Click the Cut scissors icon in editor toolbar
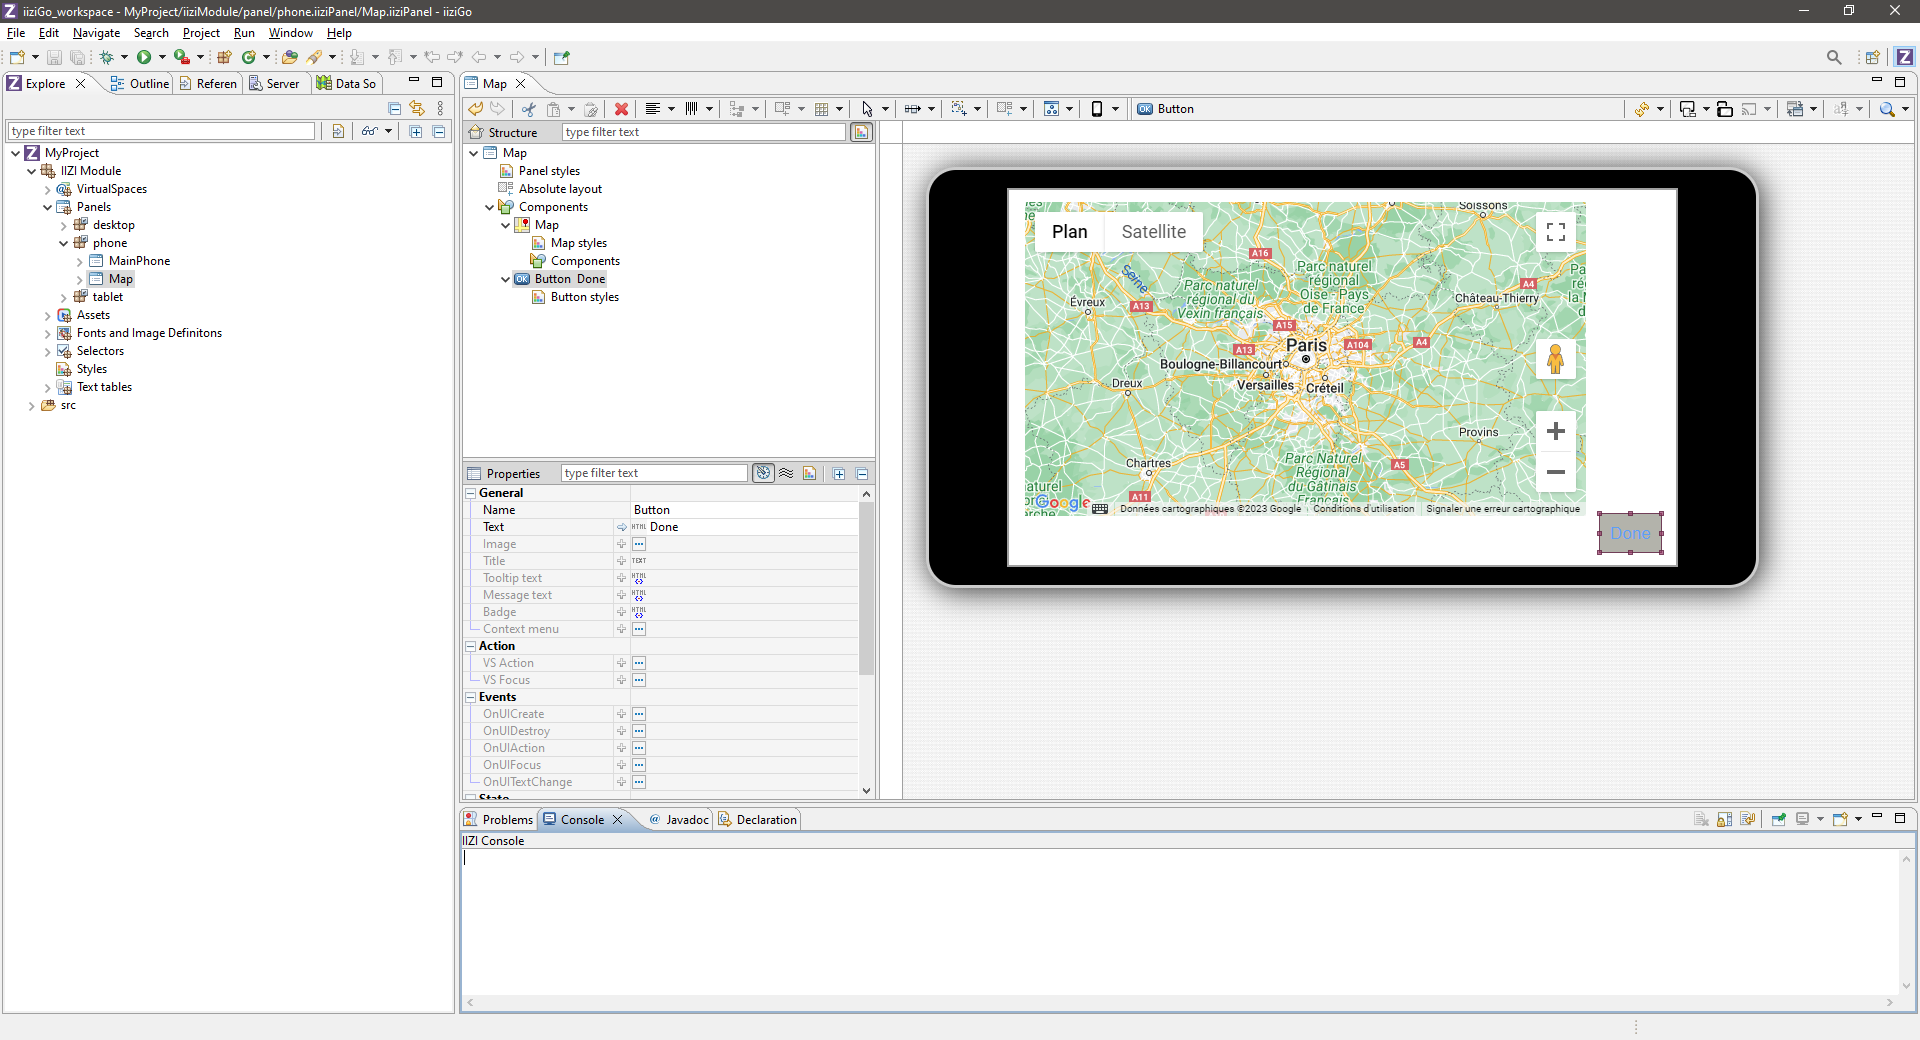This screenshot has width=1920, height=1040. tap(529, 109)
